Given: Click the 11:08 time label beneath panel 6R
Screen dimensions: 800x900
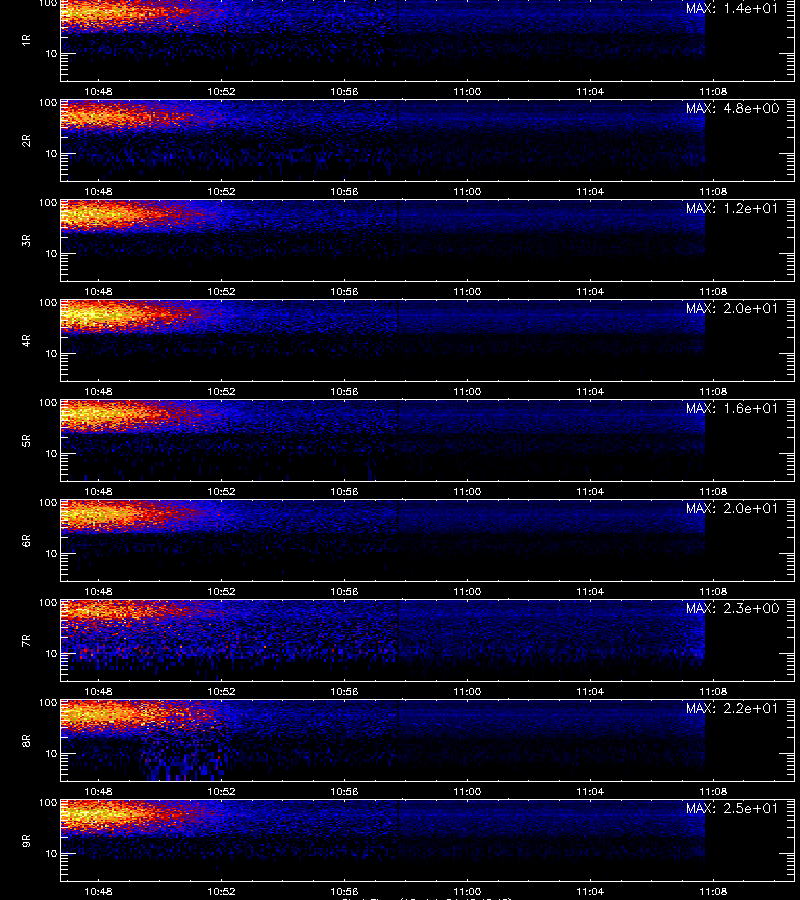Looking at the screenshot, I should click(x=713, y=591).
